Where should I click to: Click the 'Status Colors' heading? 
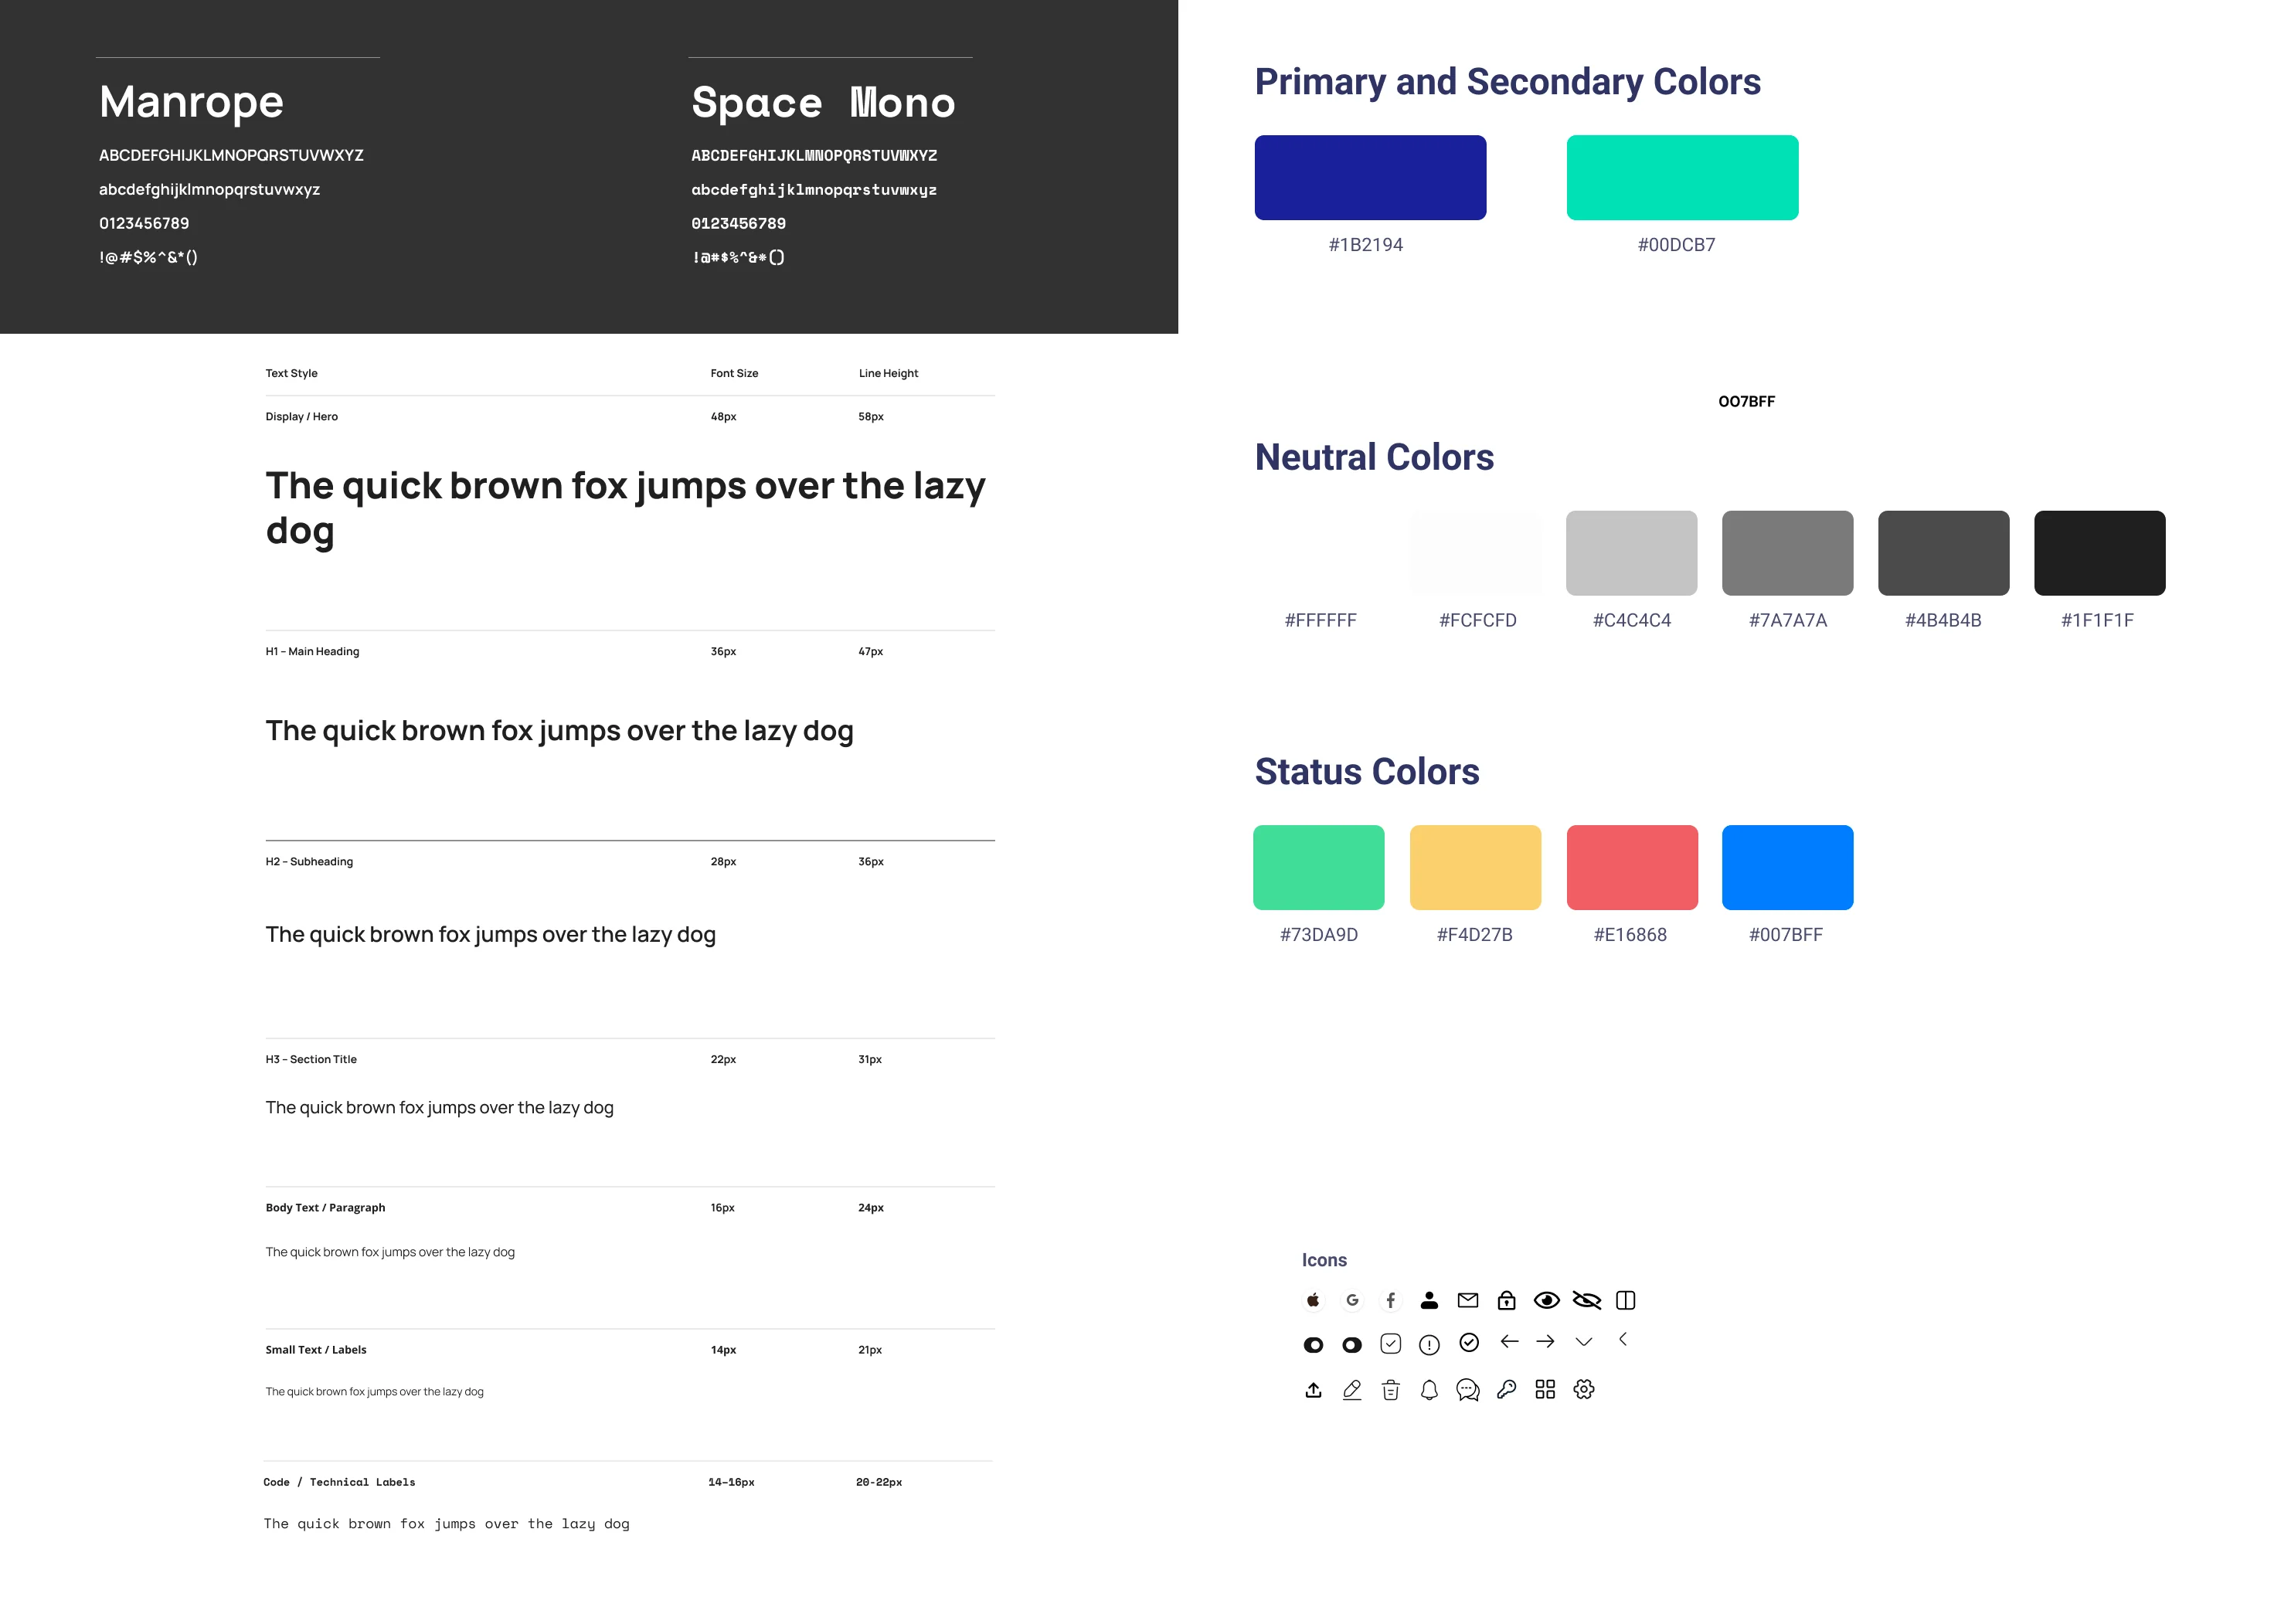point(1367,771)
